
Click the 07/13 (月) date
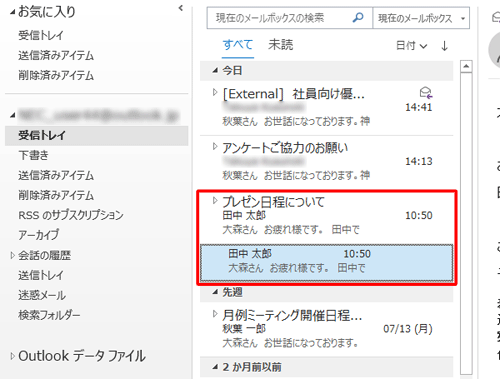[408, 329]
